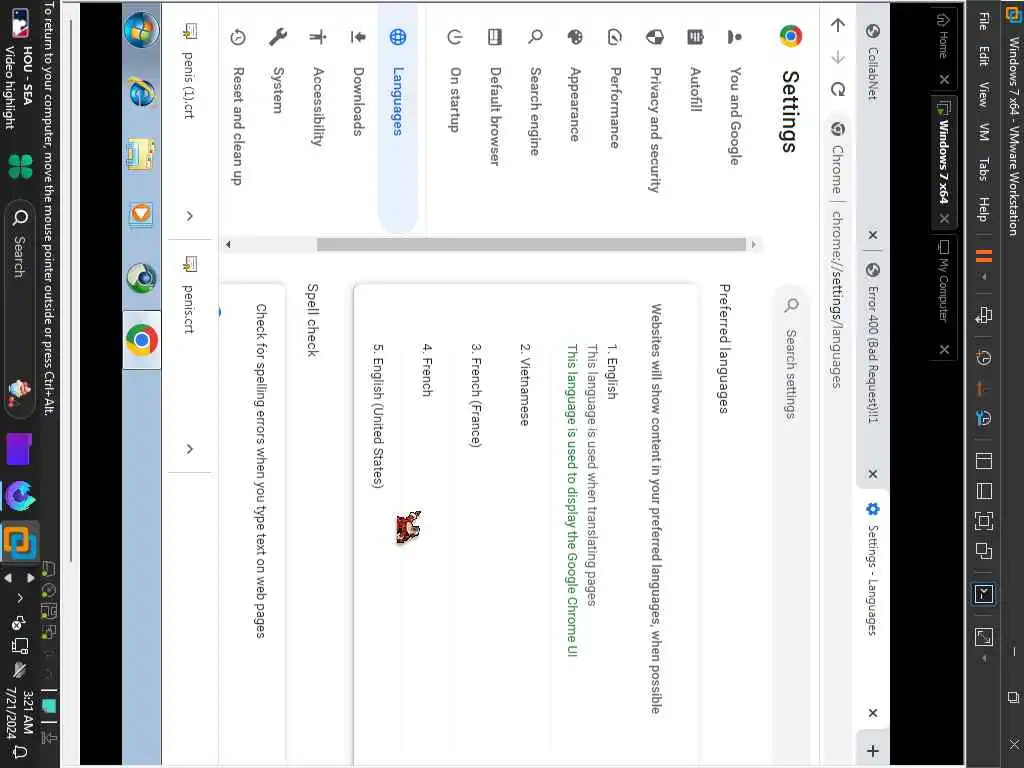
Task: Select the Languages settings item
Action: point(398,118)
